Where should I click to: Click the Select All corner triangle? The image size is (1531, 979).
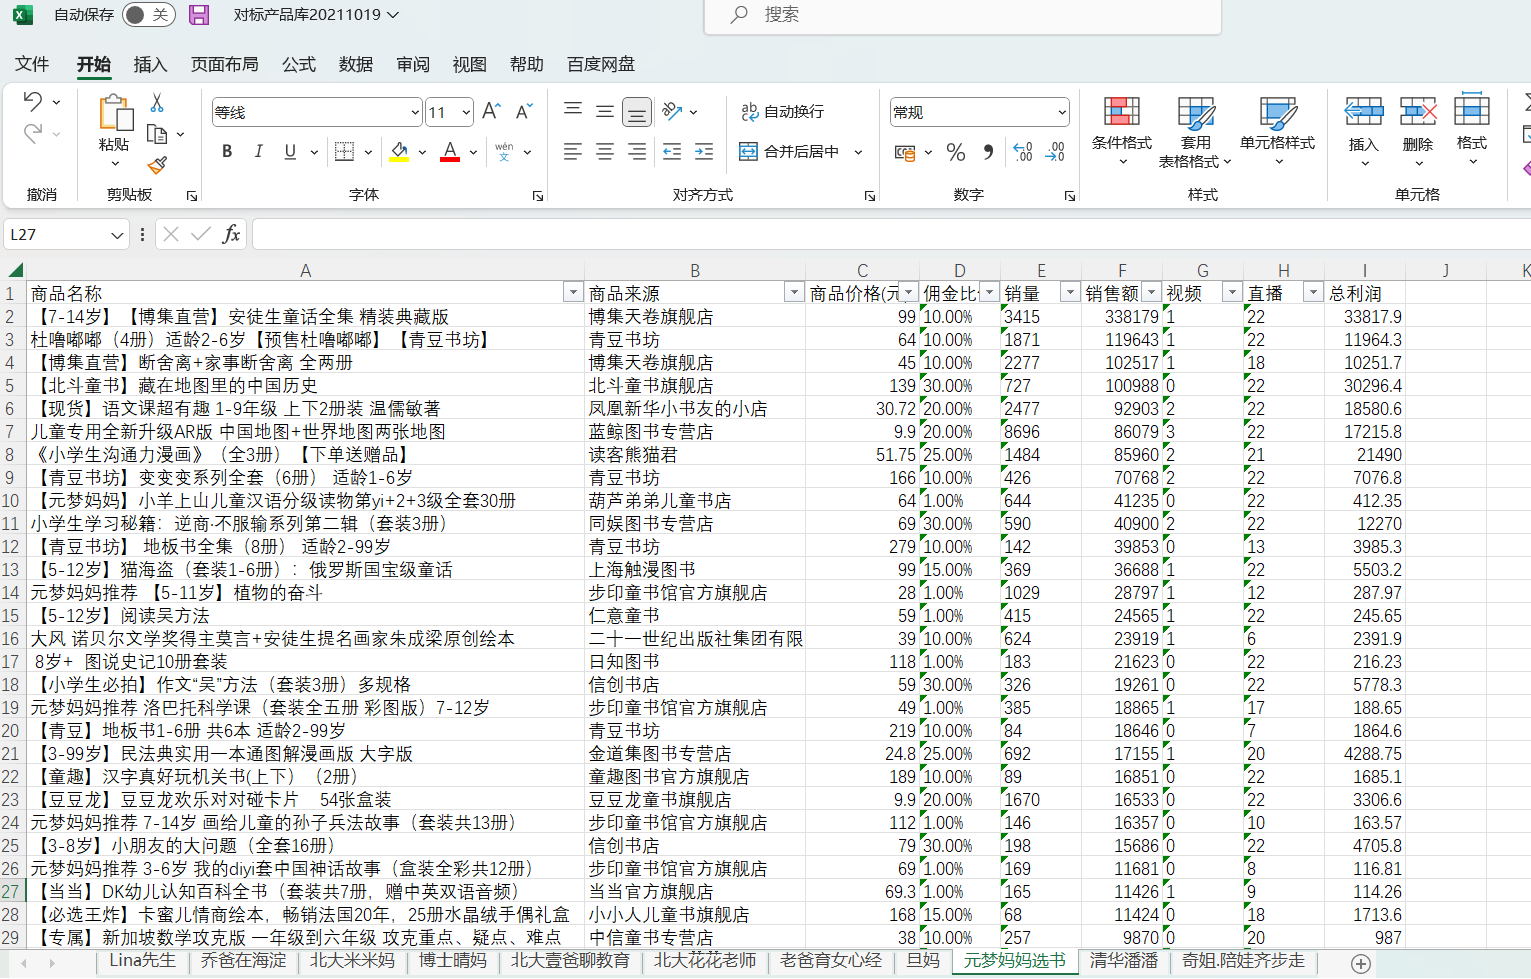pyautogui.click(x=14, y=270)
